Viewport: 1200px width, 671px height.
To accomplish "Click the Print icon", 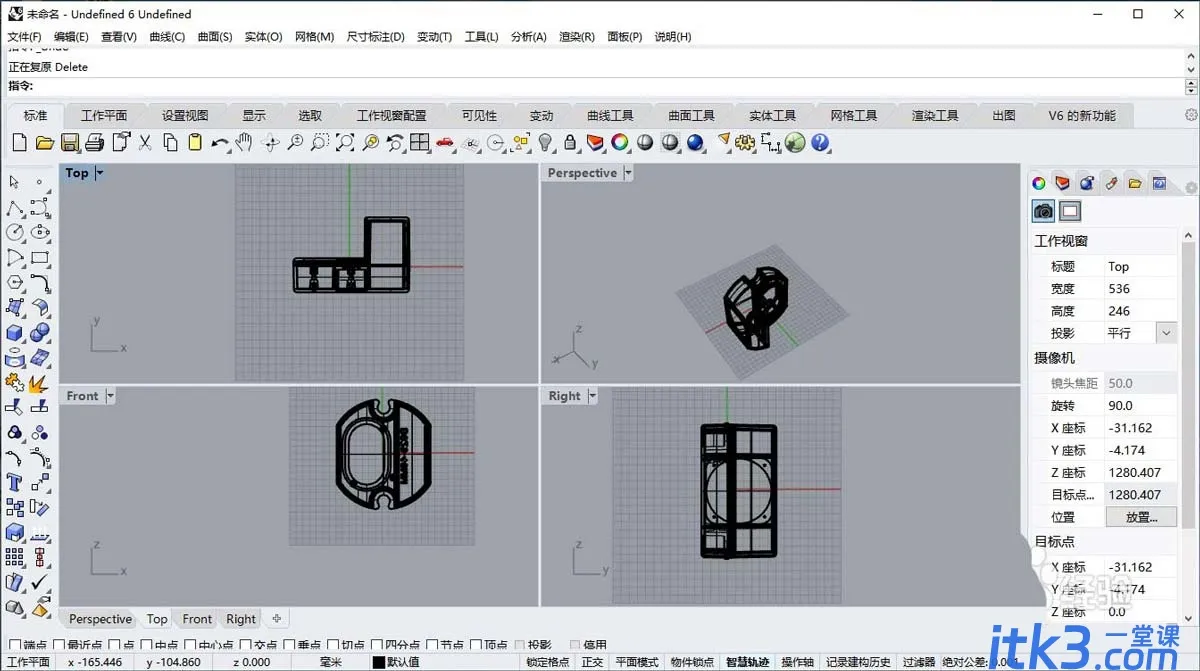I will click(95, 143).
